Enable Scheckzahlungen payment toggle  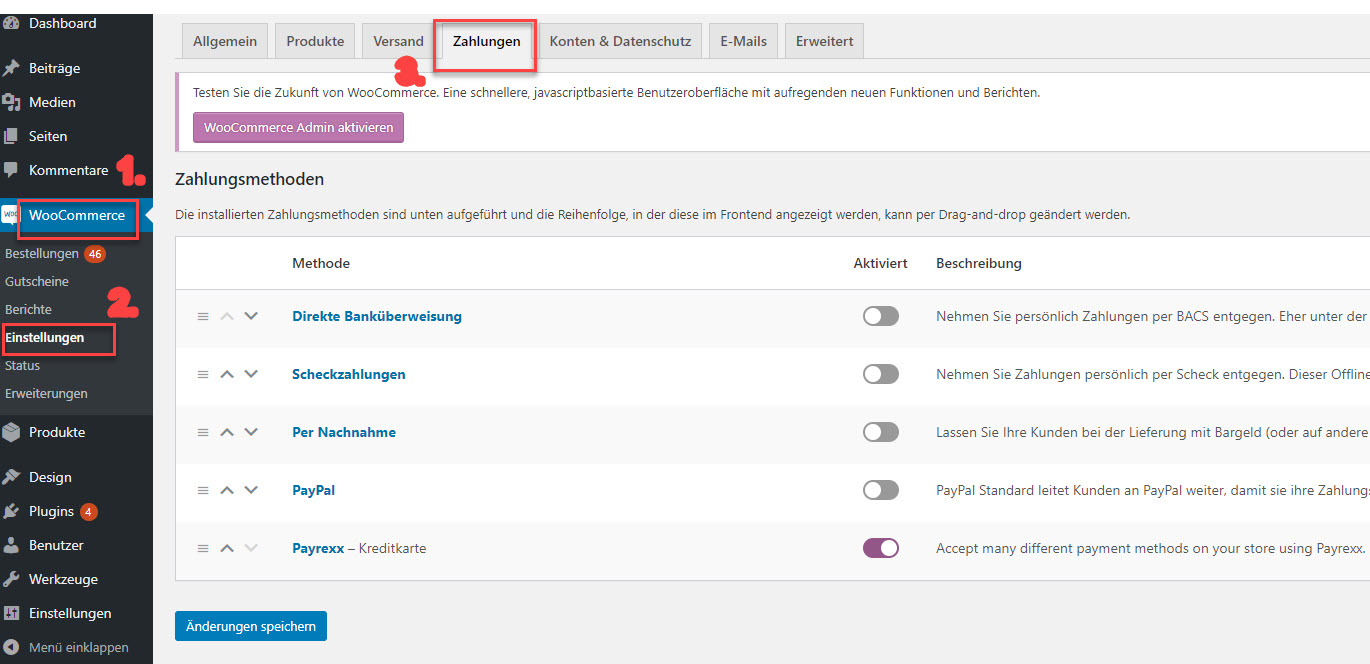881,374
